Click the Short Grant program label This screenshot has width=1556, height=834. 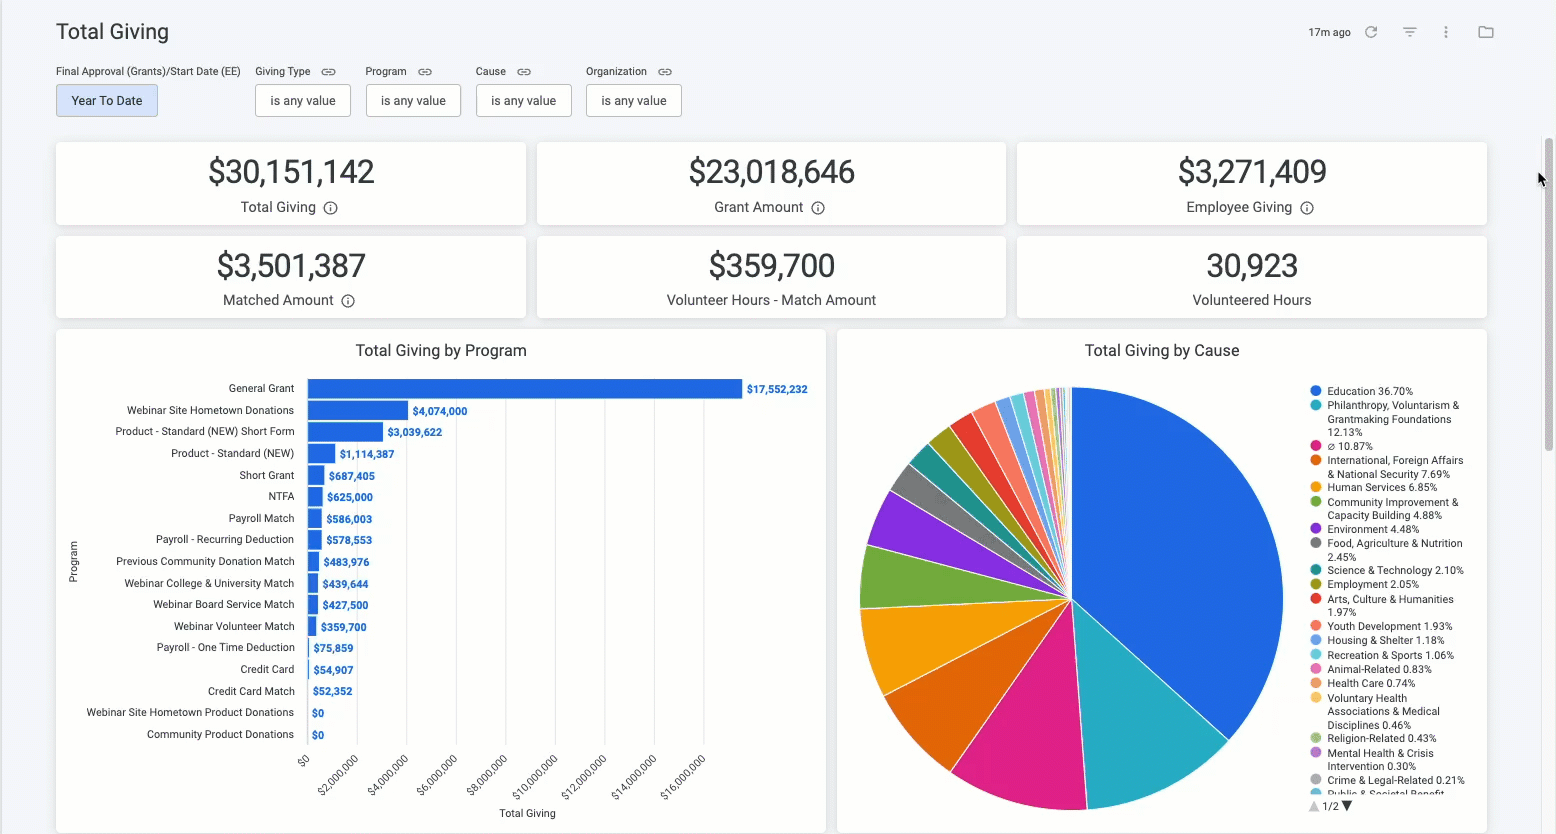(267, 476)
